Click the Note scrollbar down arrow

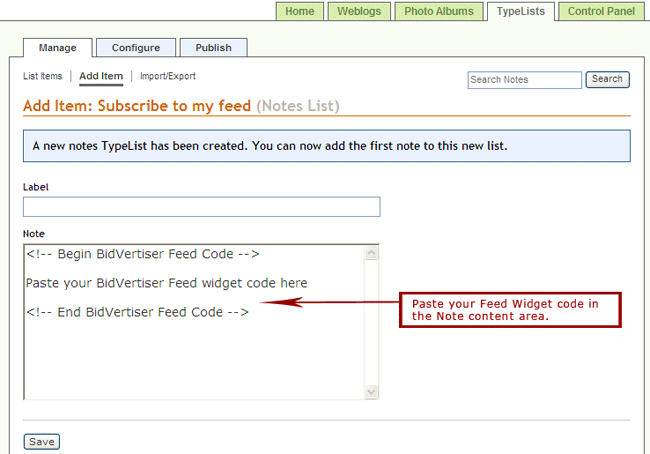click(371, 392)
